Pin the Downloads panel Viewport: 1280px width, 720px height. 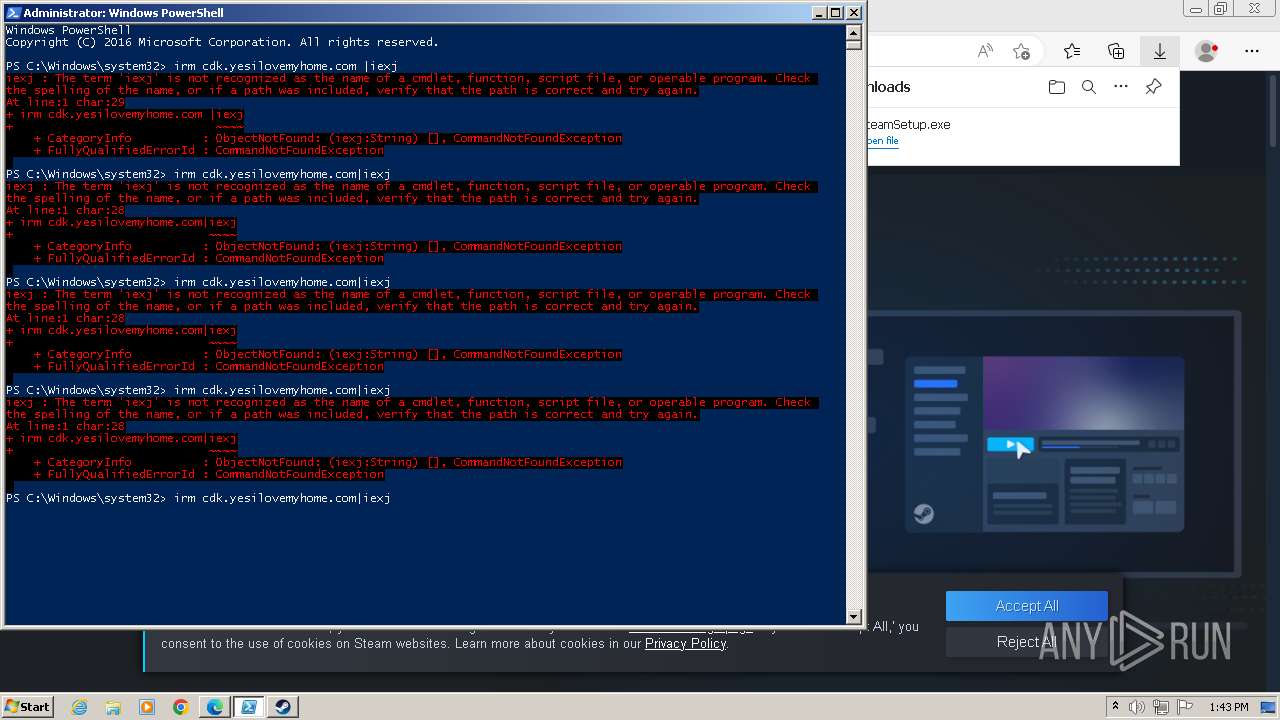pyautogui.click(x=1153, y=87)
